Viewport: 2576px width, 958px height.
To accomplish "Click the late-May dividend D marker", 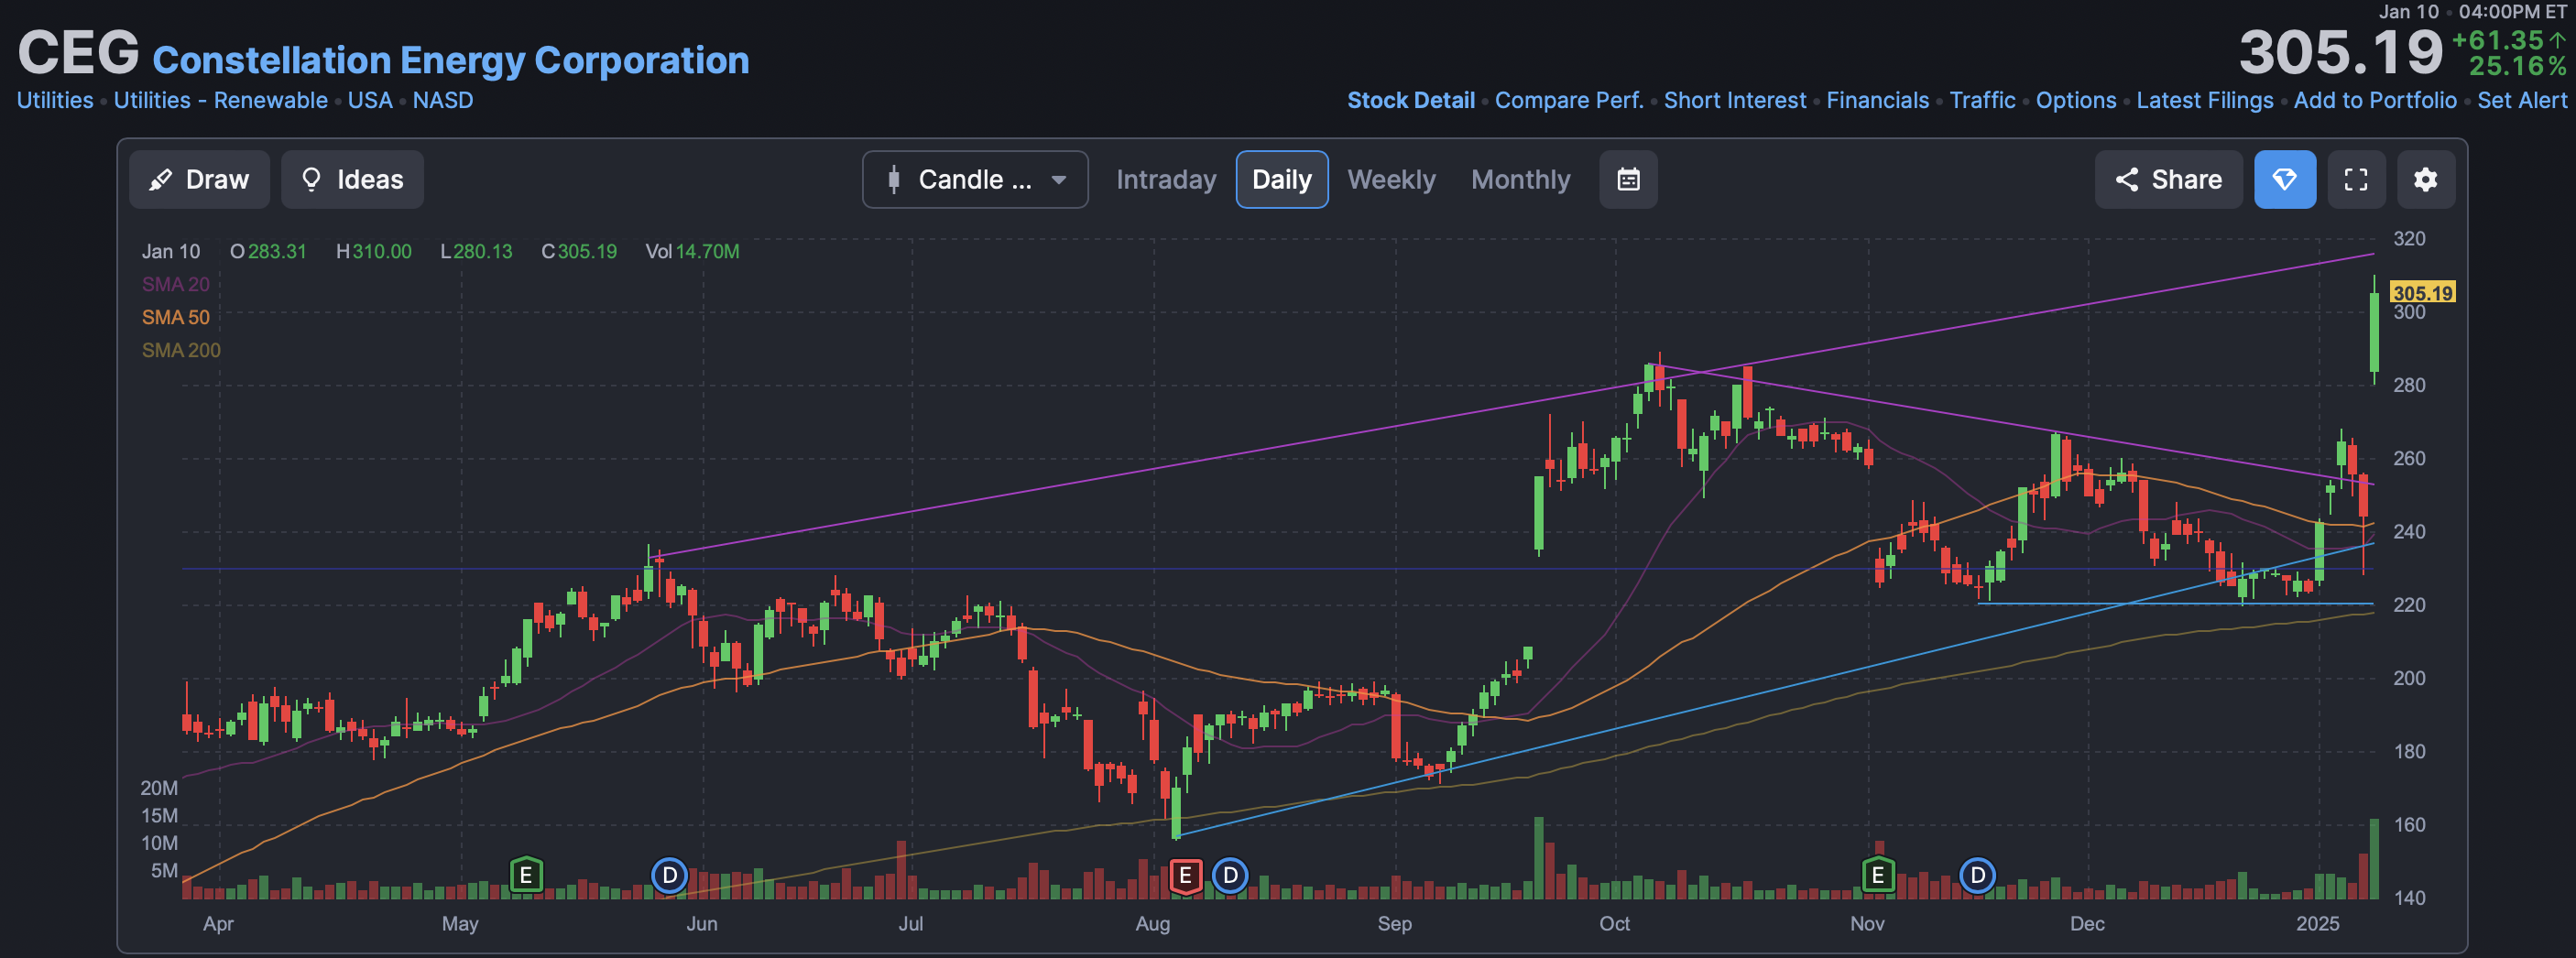I will tap(670, 876).
